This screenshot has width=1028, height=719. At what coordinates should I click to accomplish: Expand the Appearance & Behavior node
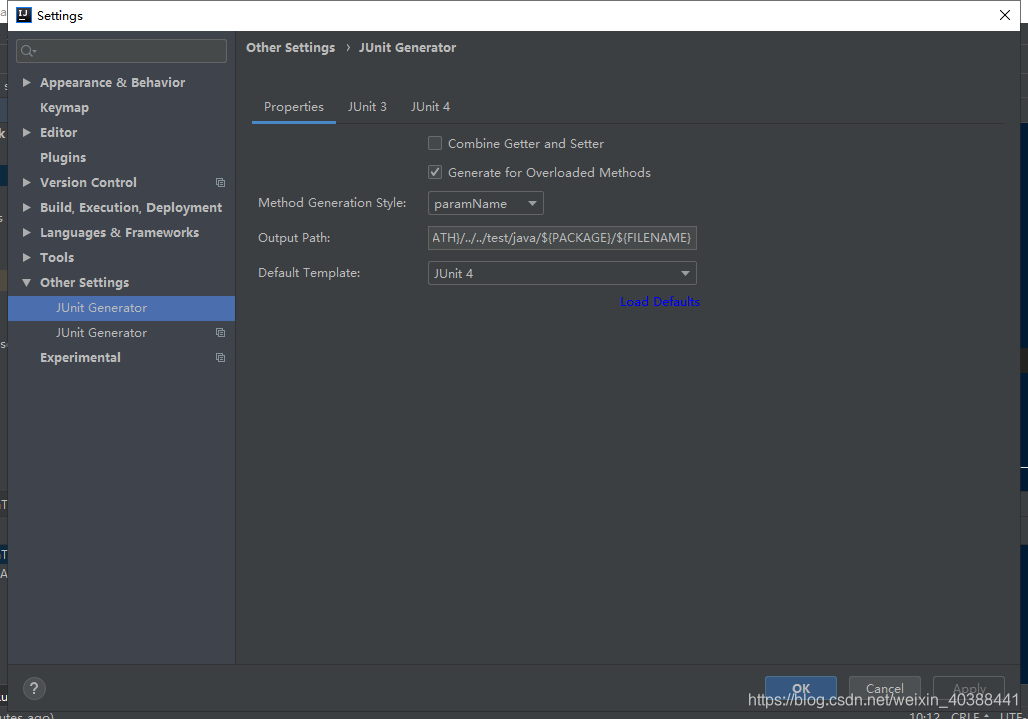(x=27, y=82)
